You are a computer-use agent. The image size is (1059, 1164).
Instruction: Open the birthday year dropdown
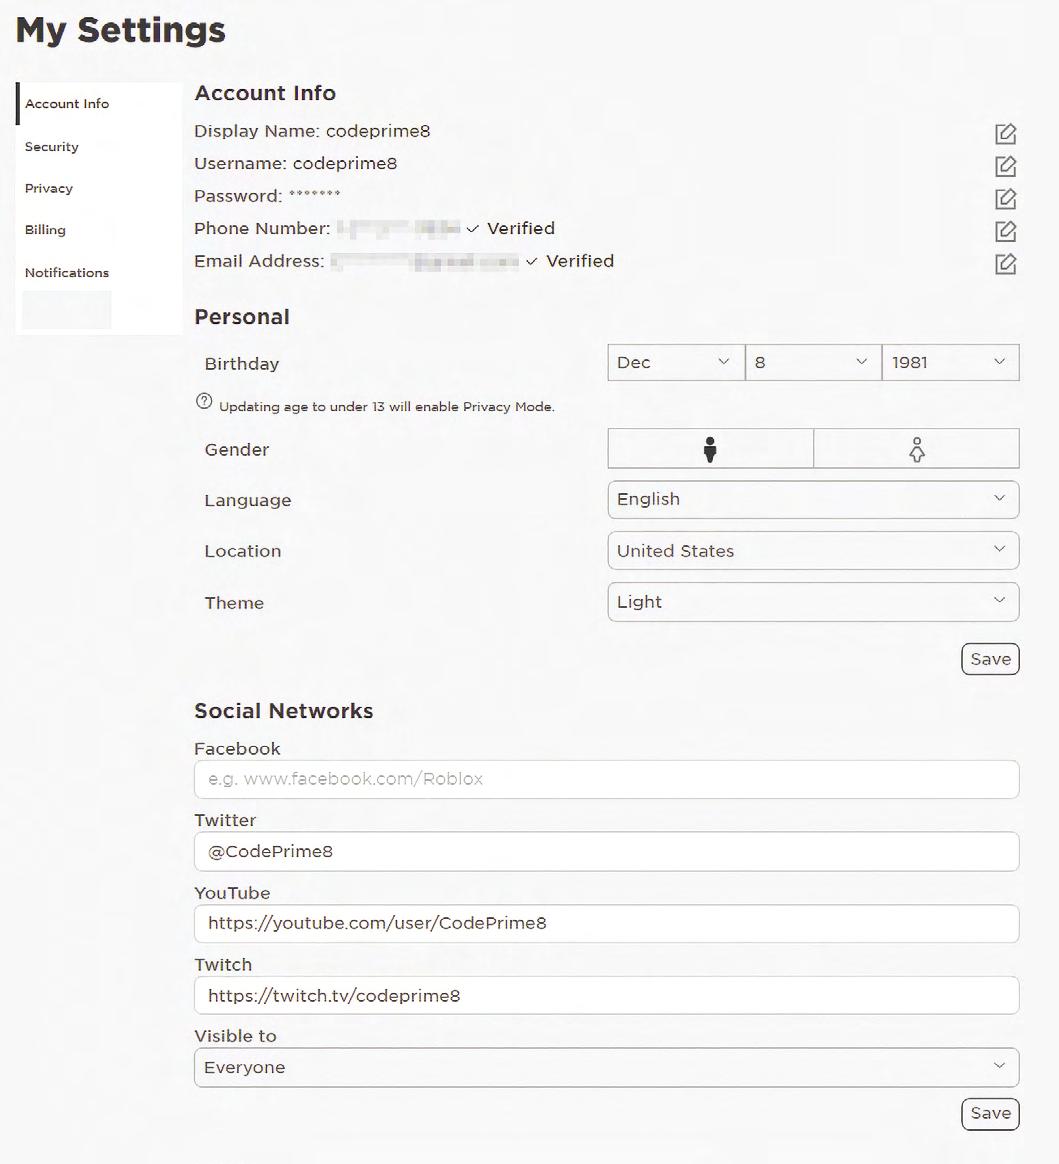(x=949, y=362)
